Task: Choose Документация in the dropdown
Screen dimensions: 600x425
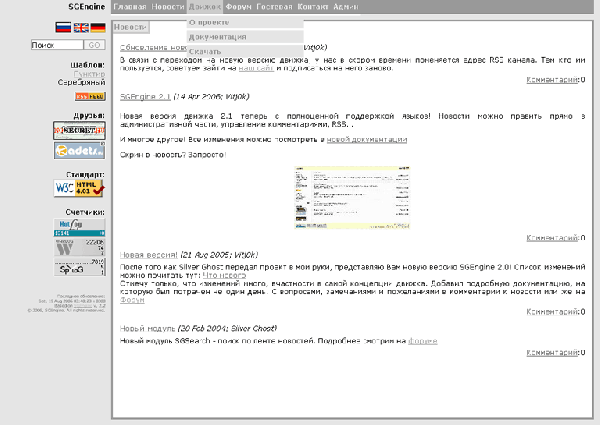Action: pyautogui.click(x=245, y=37)
